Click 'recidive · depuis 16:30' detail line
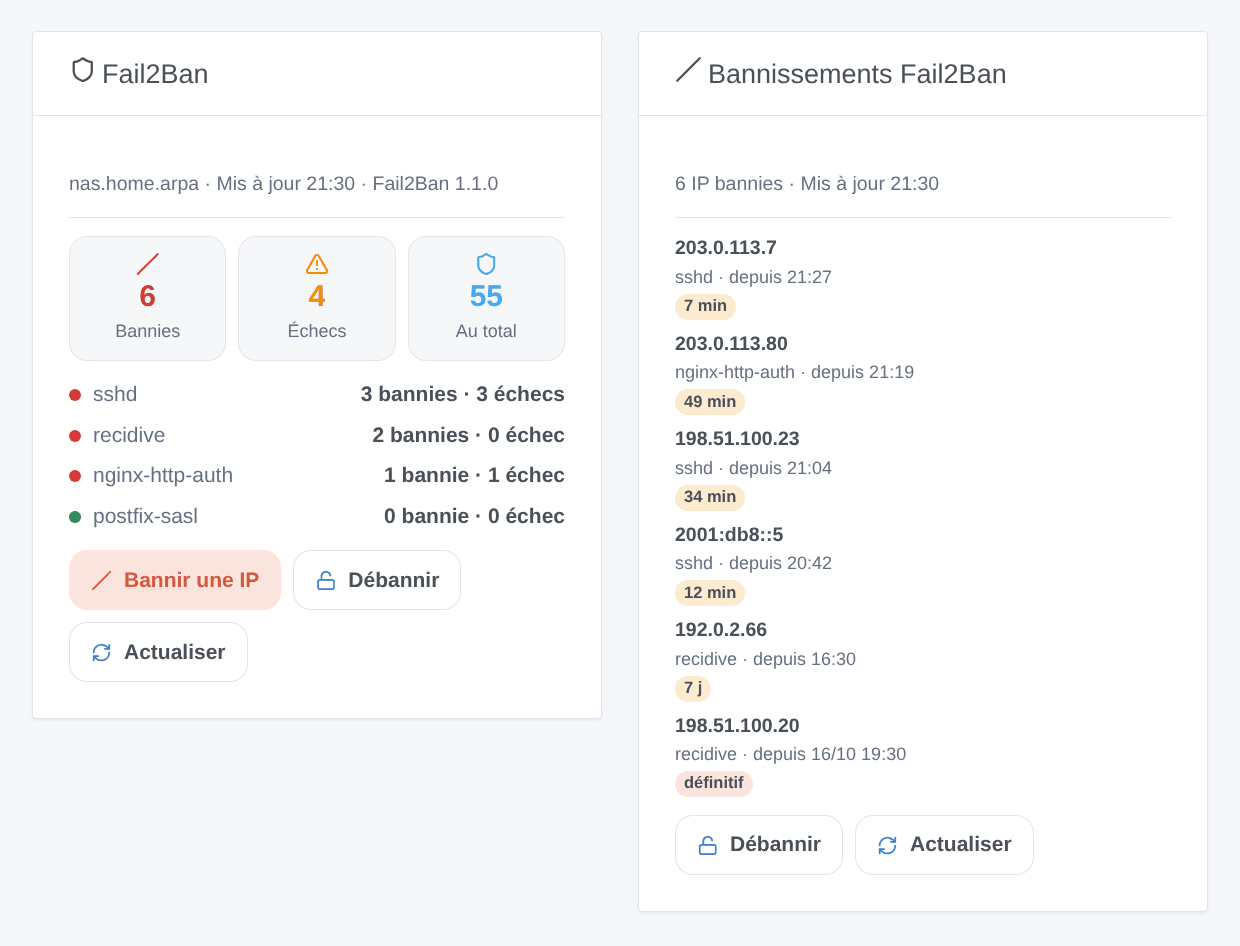The height and width of the screenshot is (946, 1240). click(x=765, y=659)
